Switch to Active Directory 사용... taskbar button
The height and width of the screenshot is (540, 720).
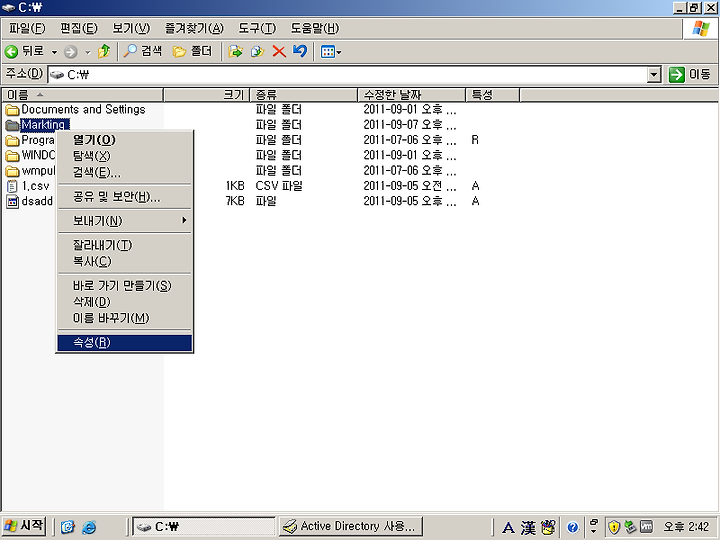351,526
